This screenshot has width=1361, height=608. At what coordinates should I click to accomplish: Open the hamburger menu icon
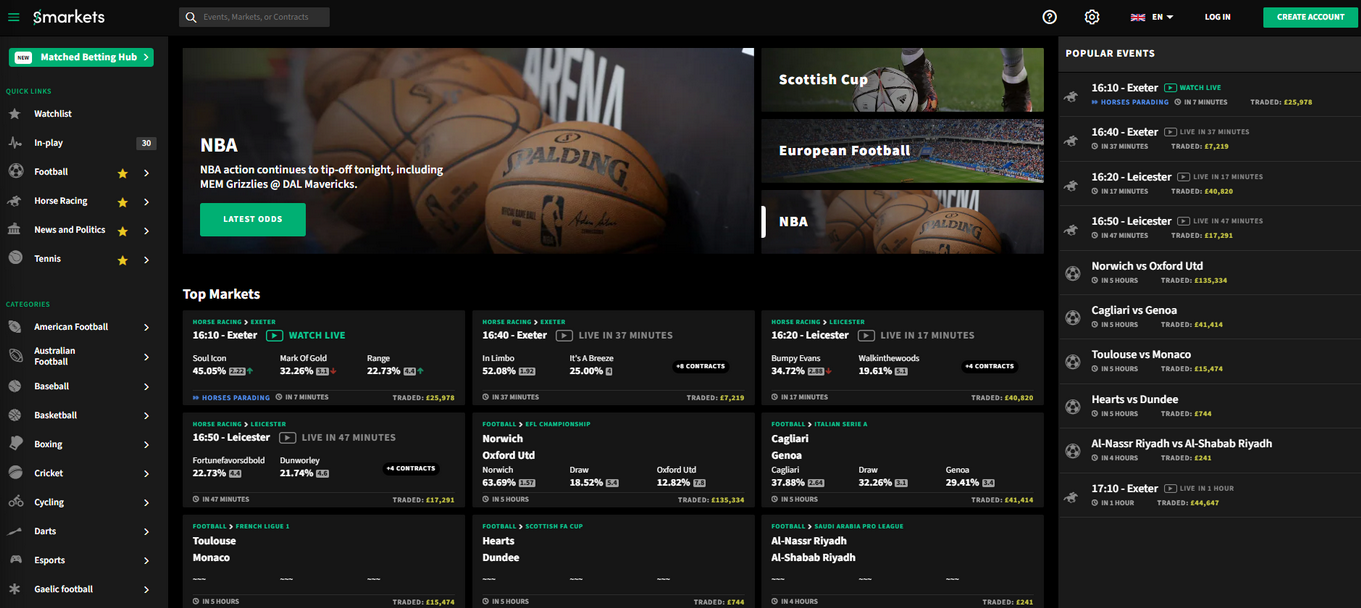14,17
